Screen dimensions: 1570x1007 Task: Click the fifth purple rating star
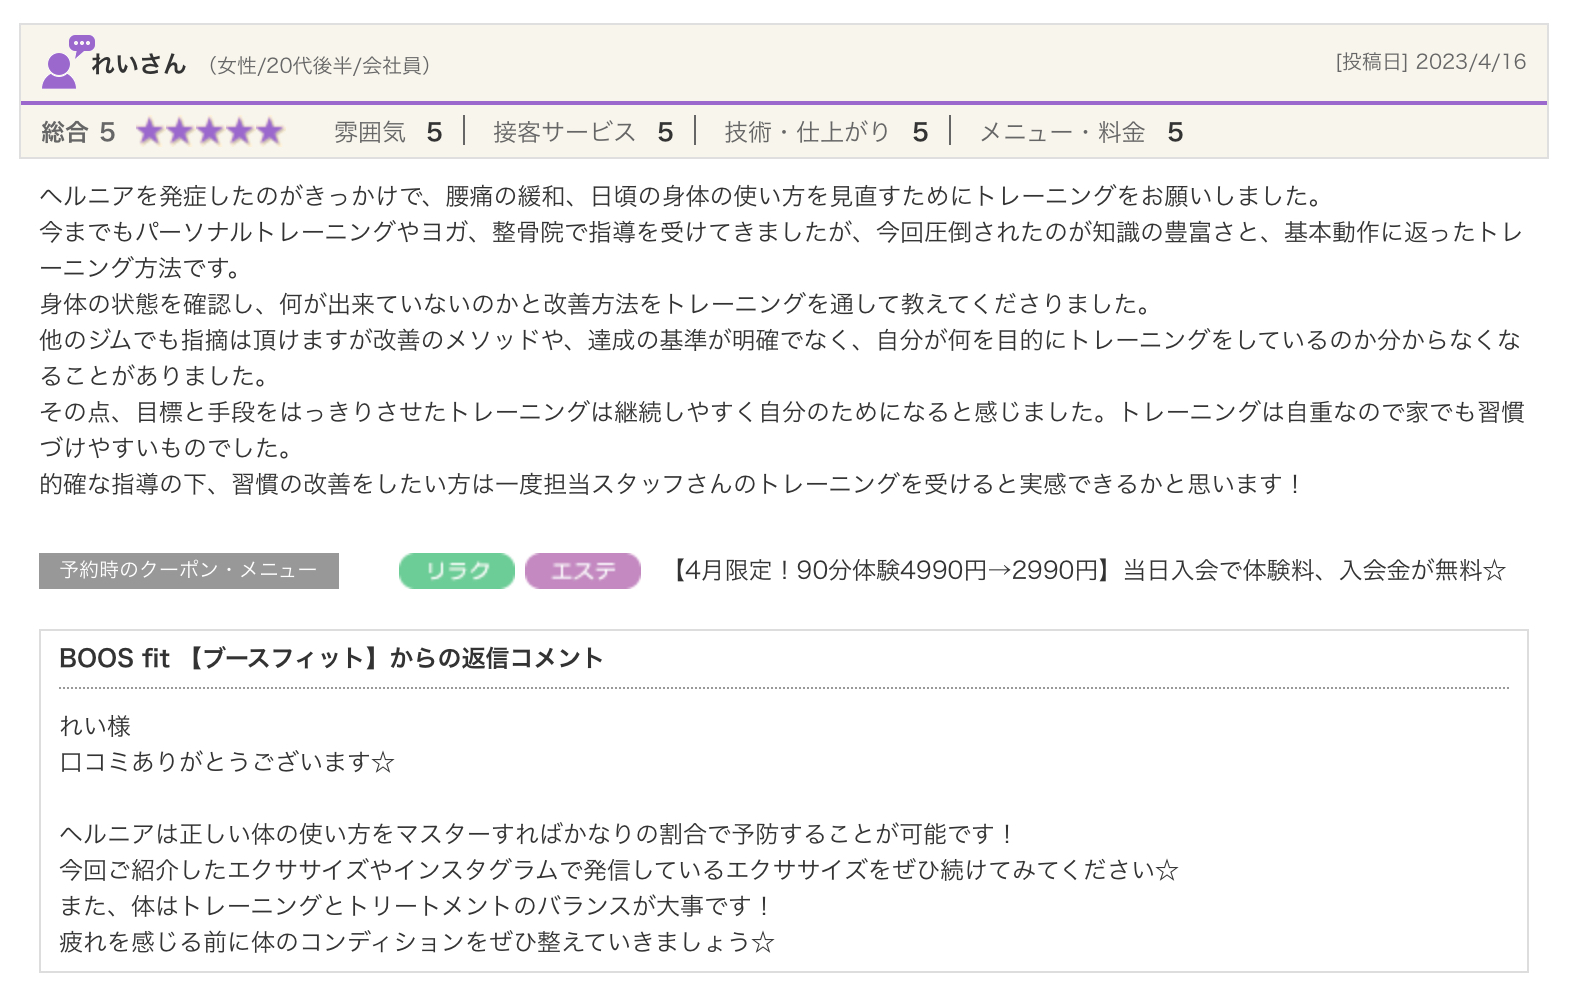[270, 132]
